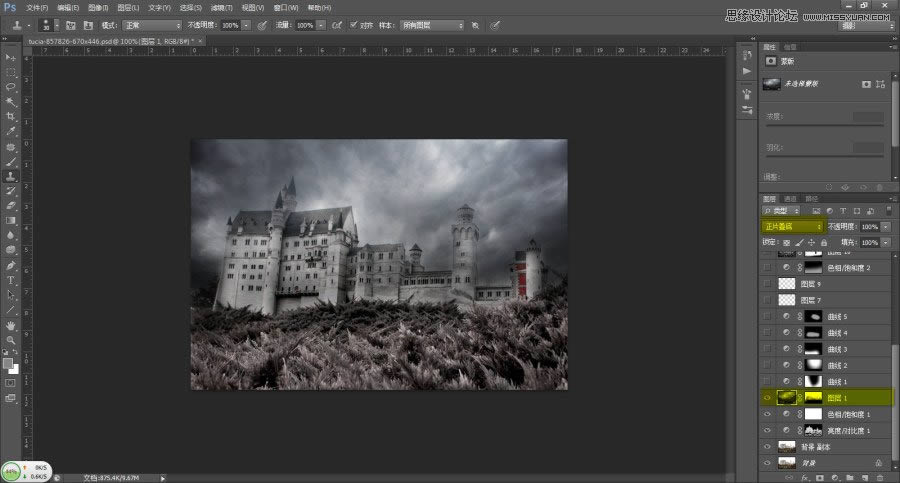This screenshot has height=483, width=900.
Task: Select the Zoom magnifier tool
Action: 11,340
